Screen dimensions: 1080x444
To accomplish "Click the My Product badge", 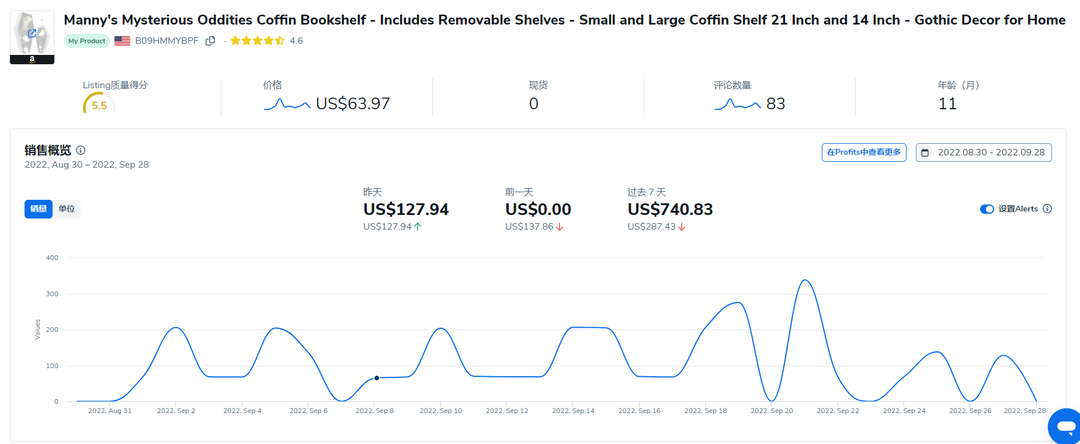I will tap(87, 41).
